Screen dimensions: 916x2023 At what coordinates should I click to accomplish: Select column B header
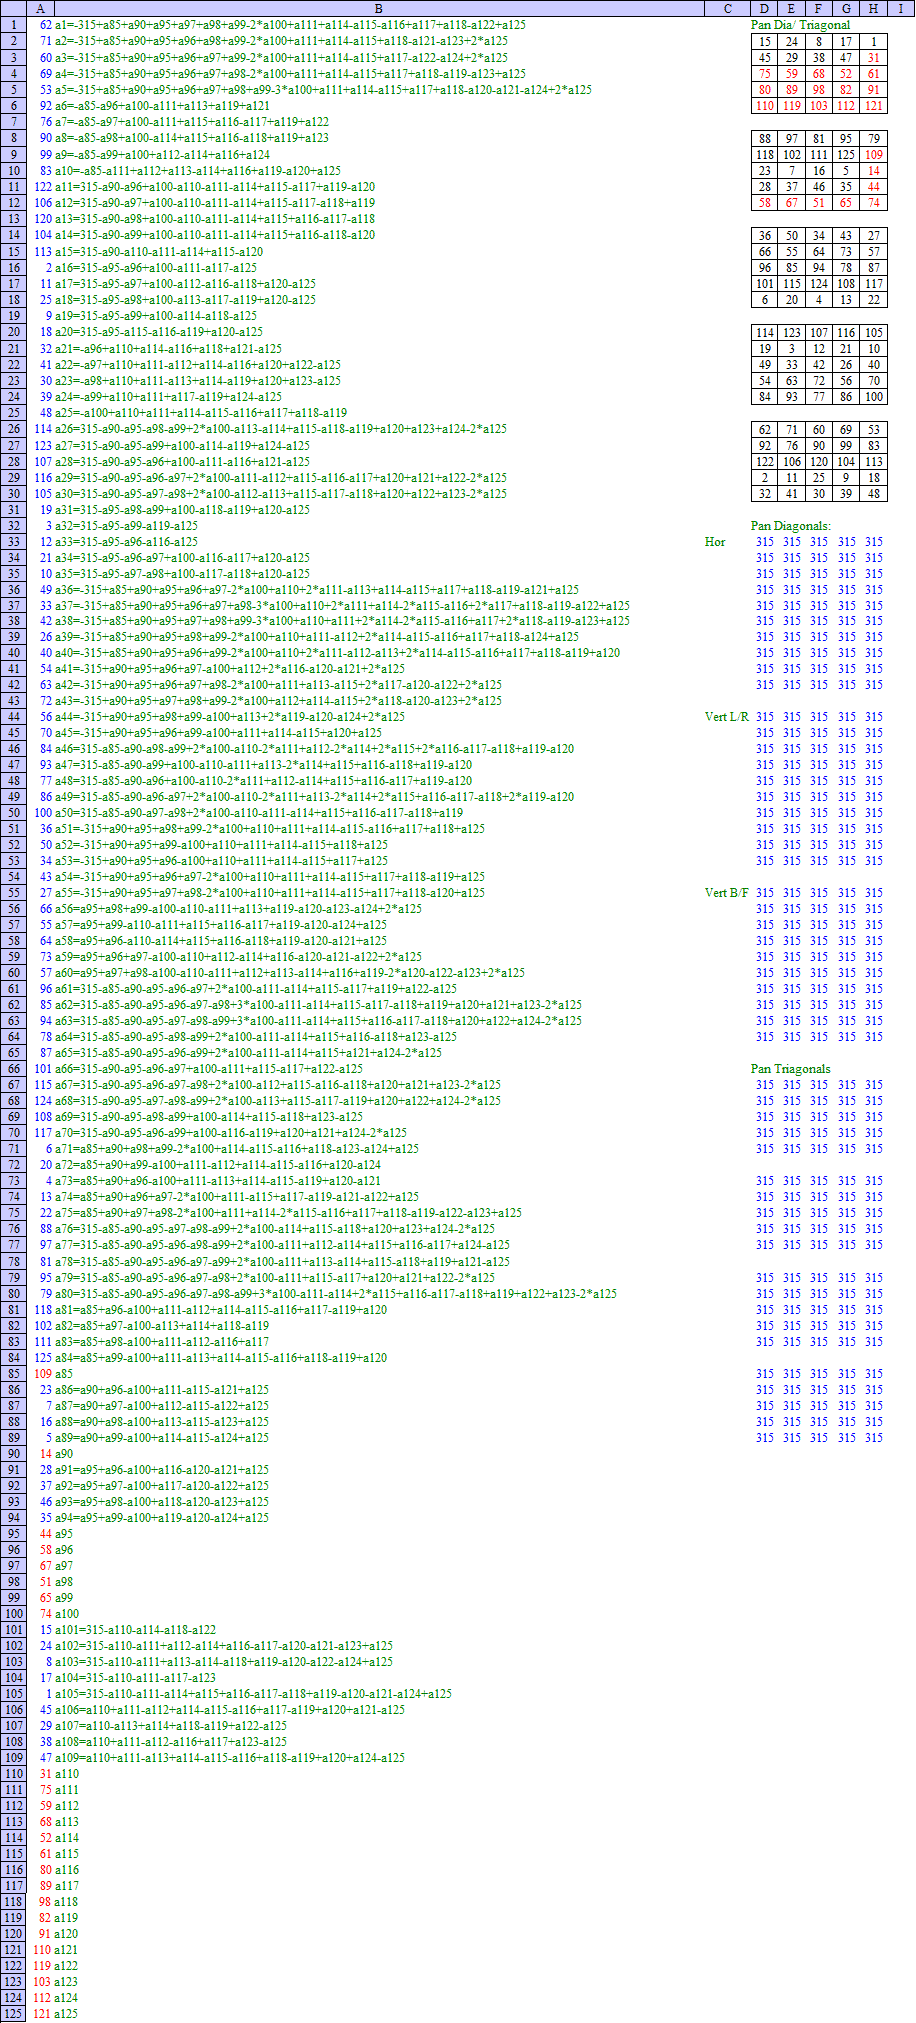pyautogui.click(x=378, y=8)
